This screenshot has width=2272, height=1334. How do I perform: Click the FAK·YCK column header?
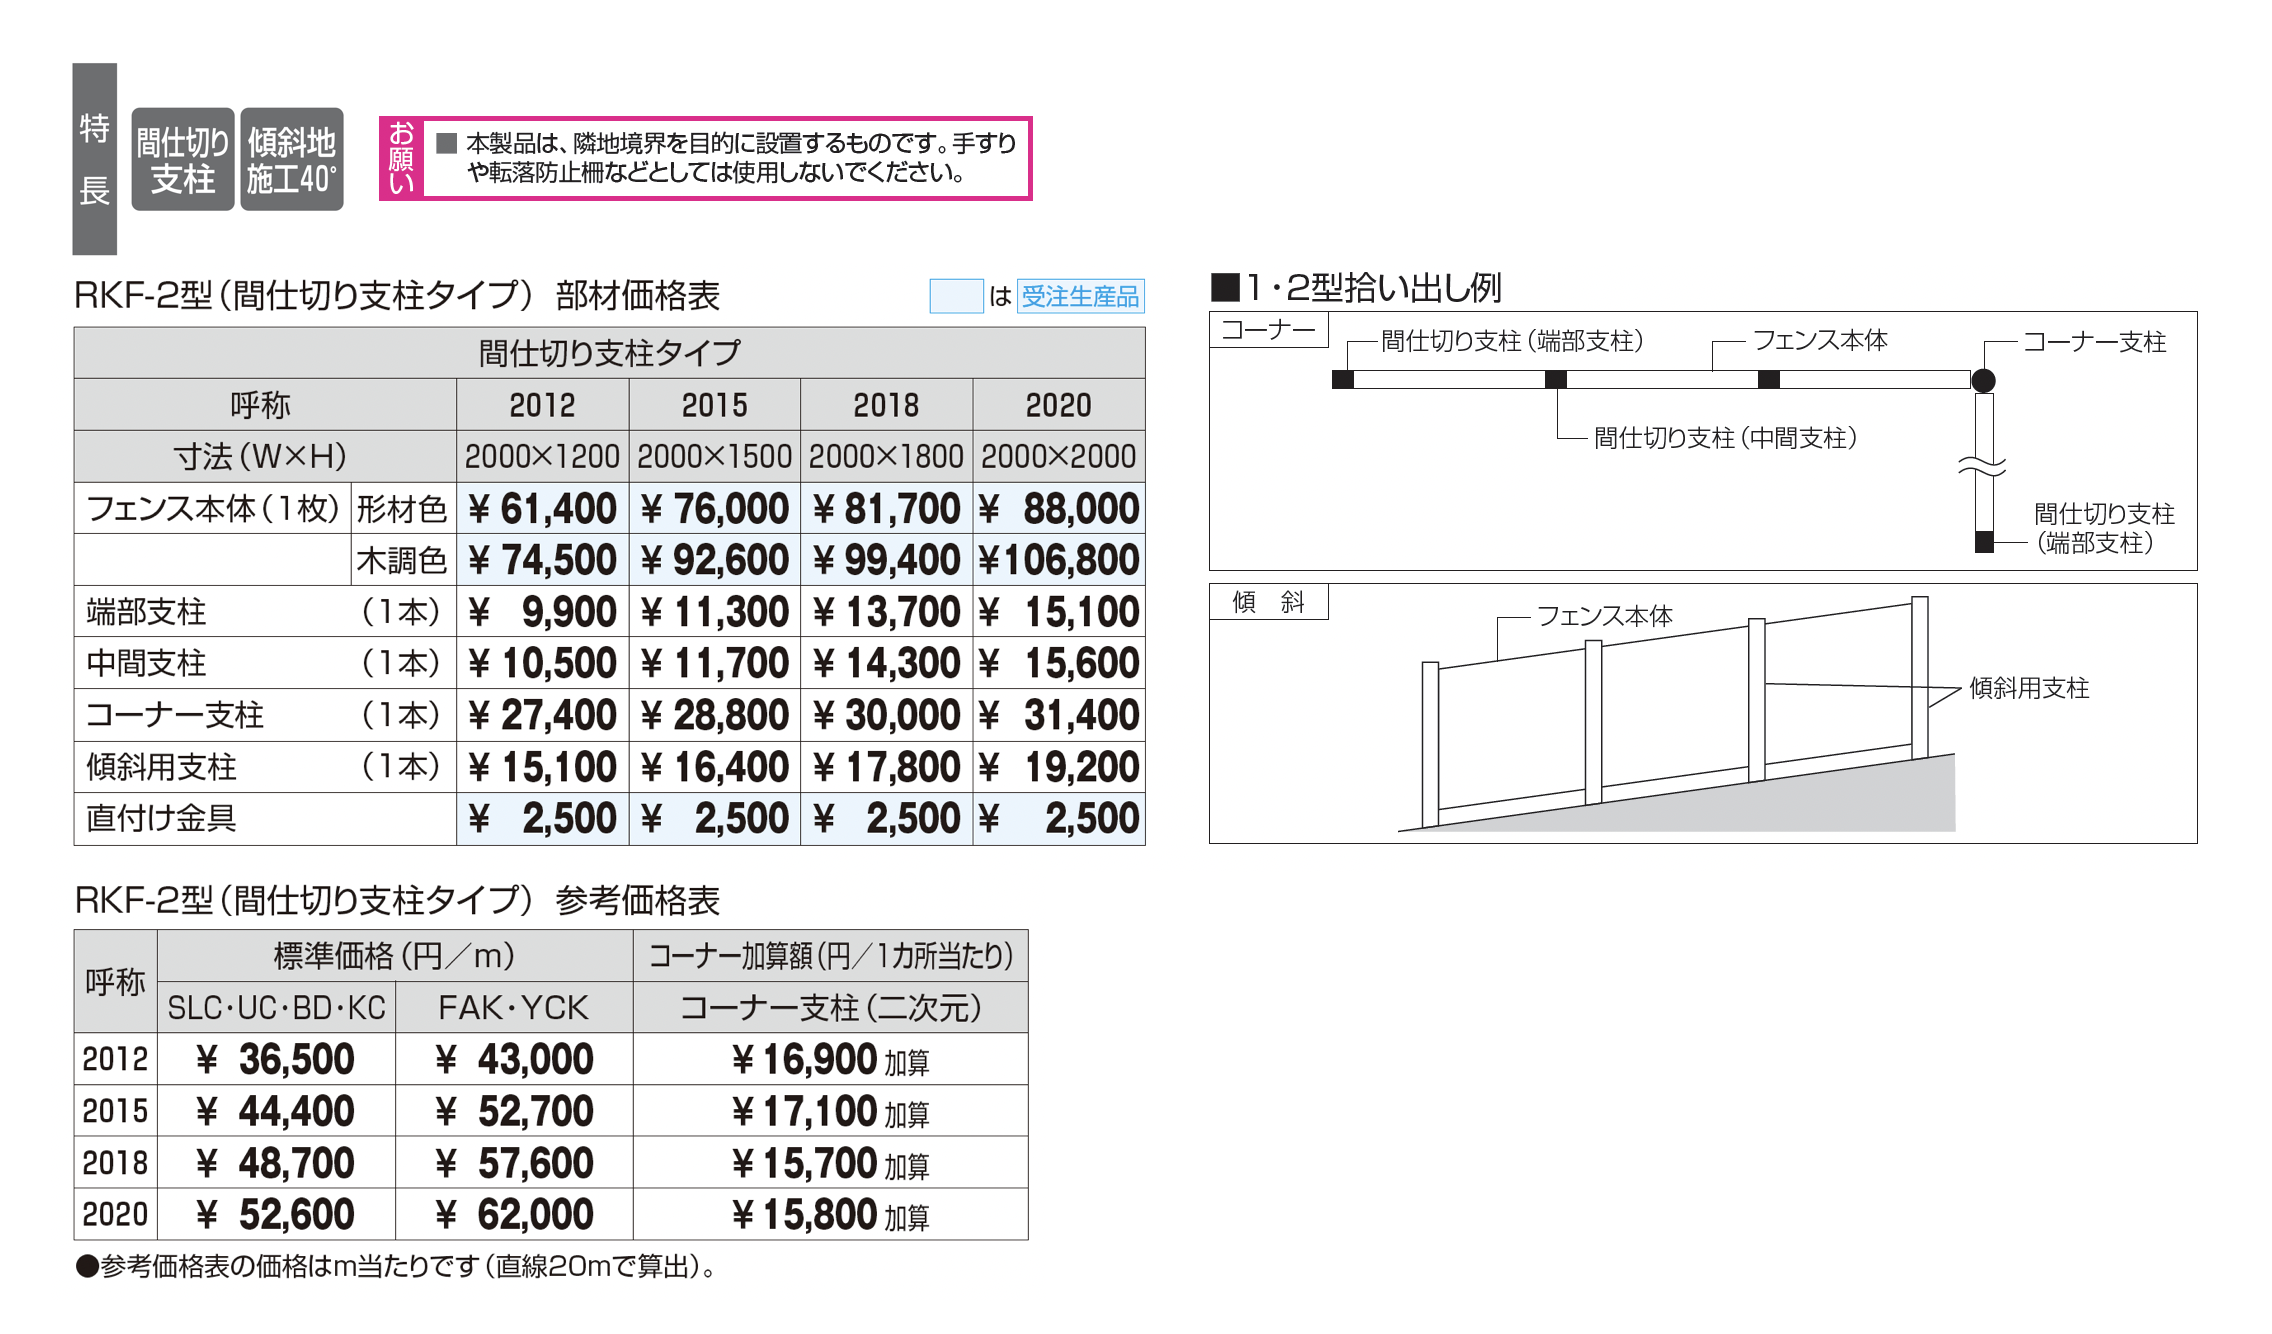coord(514,1007)
